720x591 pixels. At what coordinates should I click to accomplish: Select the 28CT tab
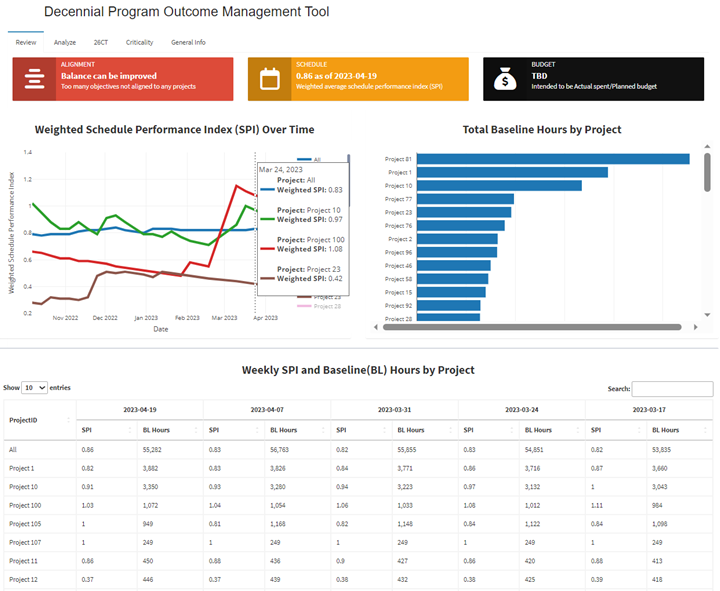click(x=101, y=42)
